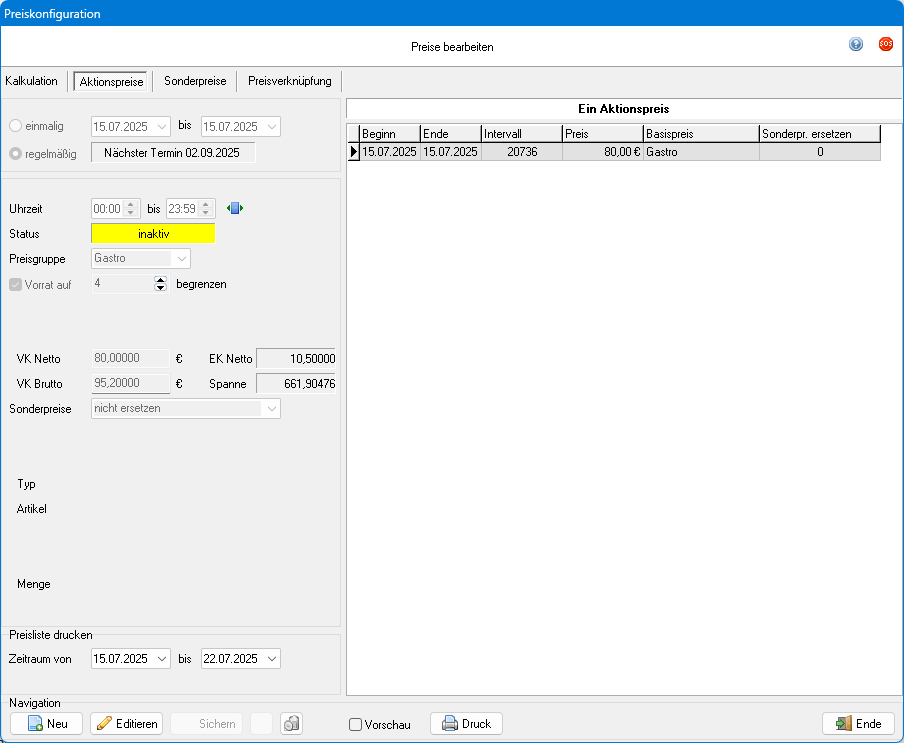Click the full-day time range icon beside Uhrzeit

pos(234,208)
